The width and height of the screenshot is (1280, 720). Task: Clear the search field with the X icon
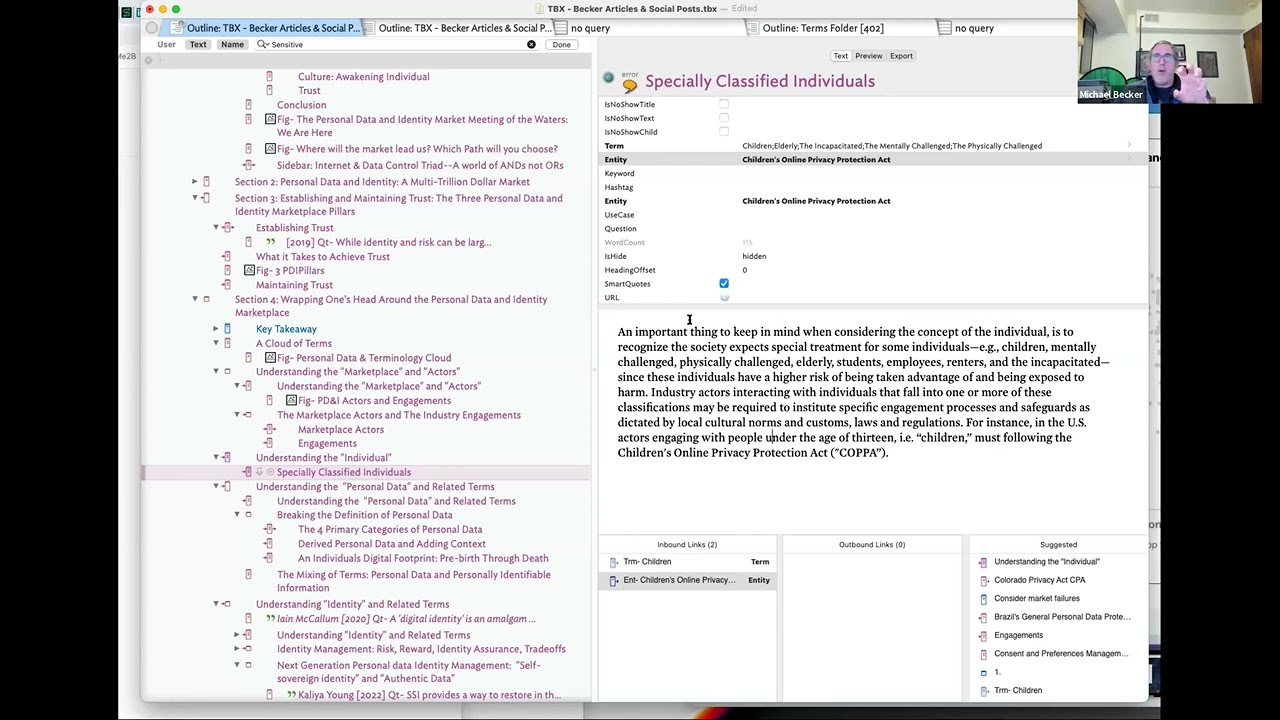click(531, 45)
